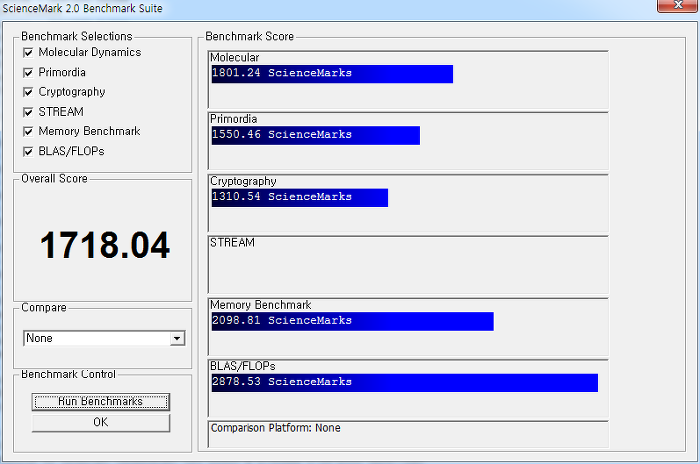Select the Primordia 1550.46 ScienceMarks bar

pos(316,136)
